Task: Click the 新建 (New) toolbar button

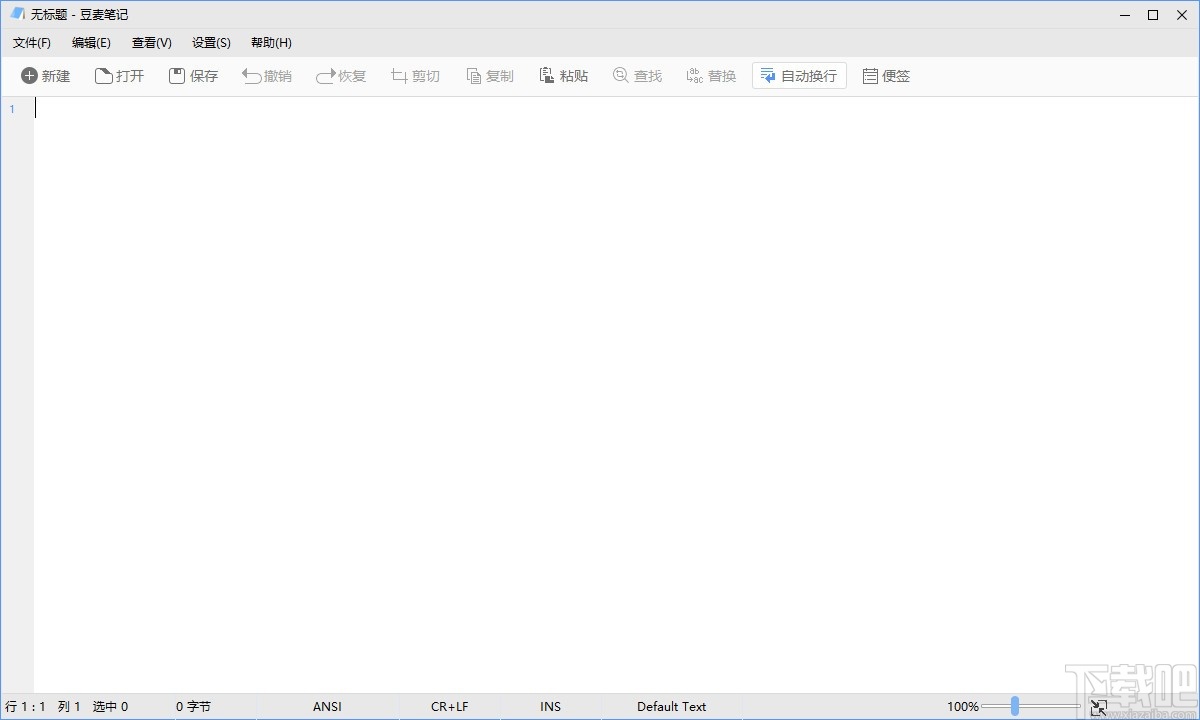Action: (46, 76)
